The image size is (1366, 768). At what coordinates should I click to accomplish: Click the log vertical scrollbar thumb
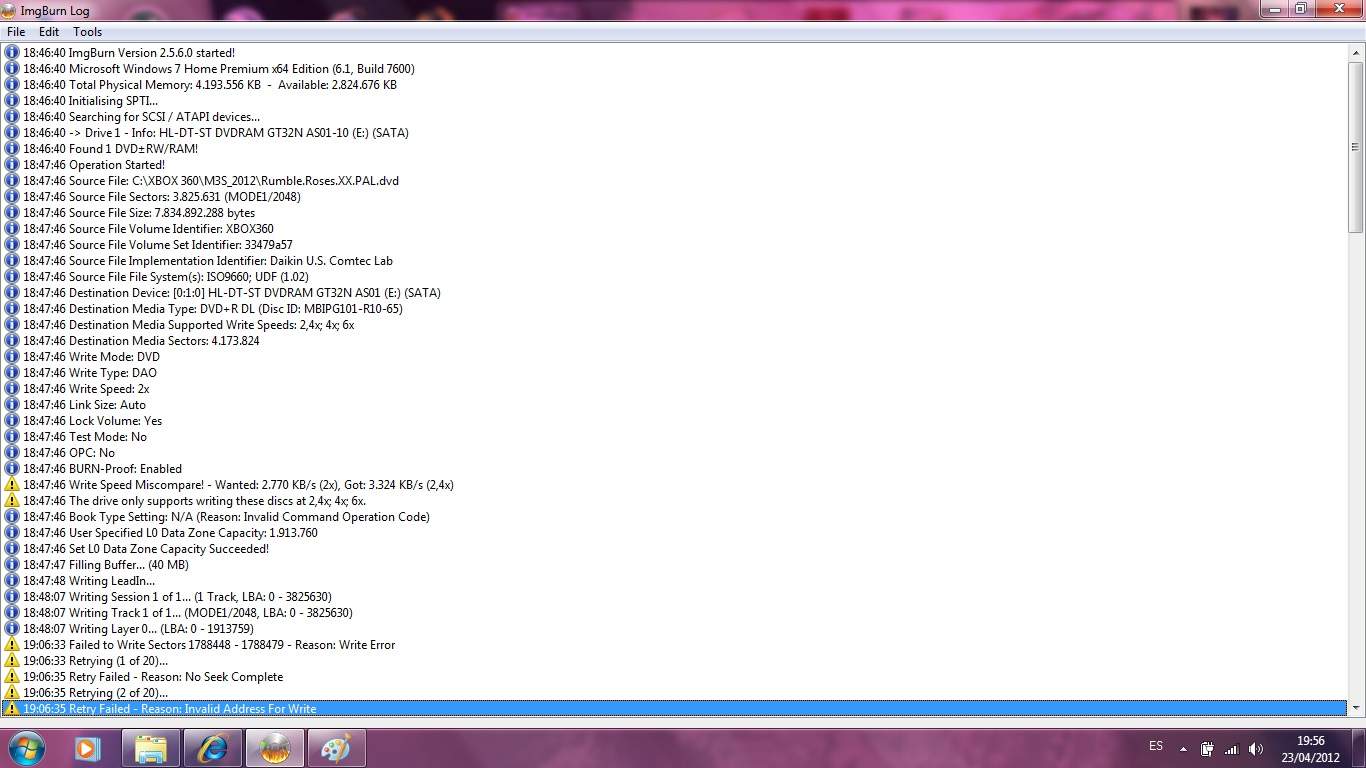pos(1356,147)
